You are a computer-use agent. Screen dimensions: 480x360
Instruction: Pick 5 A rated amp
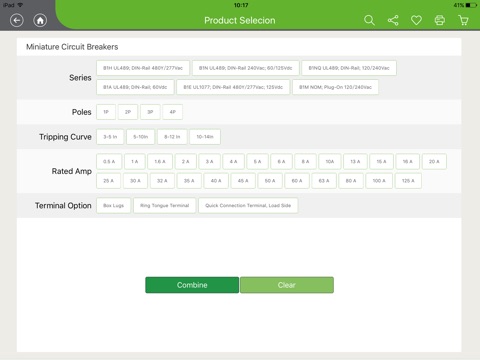[257, 162]
